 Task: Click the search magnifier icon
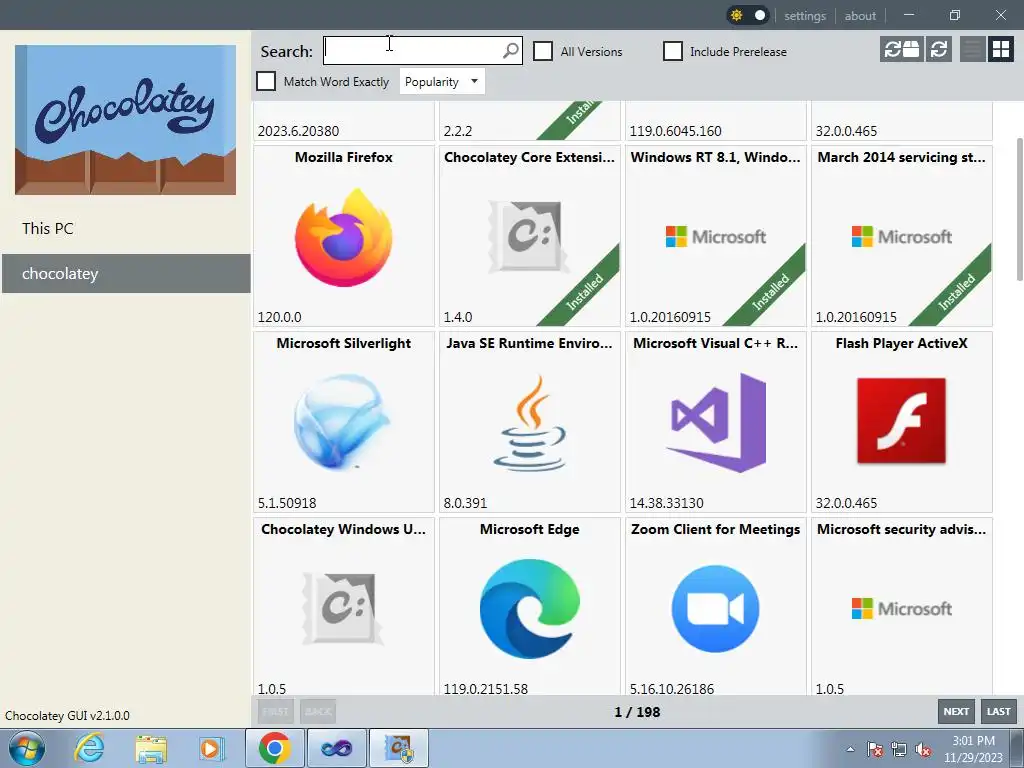[x=511, y=50]
